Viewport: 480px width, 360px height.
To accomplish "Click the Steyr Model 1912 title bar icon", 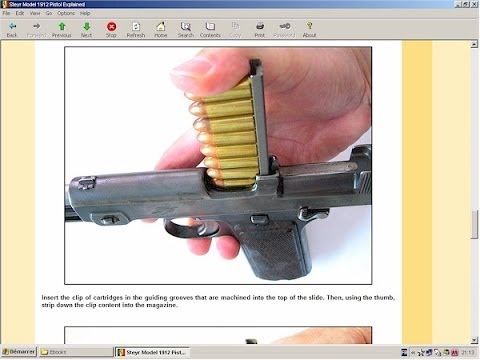I will 5,4.
